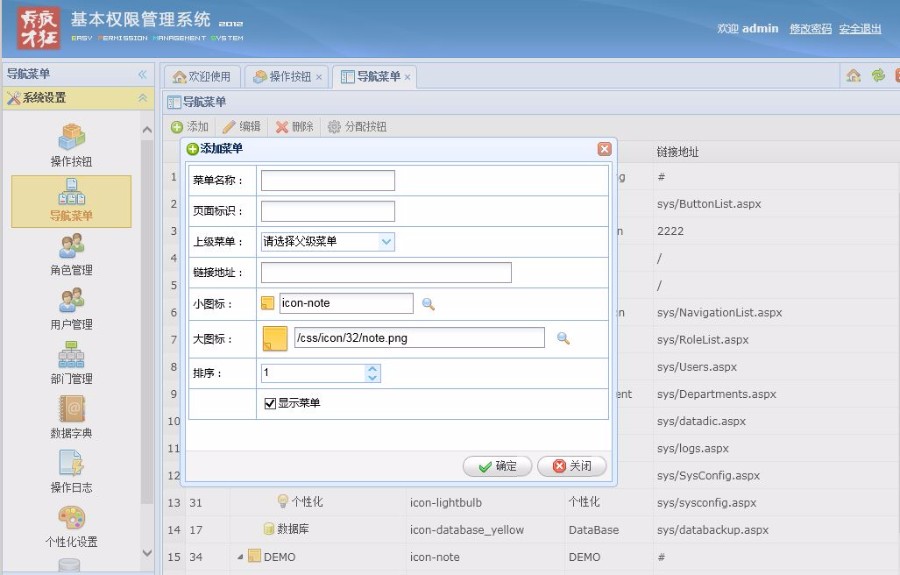Increase the 排序 spinner value

tap(373, 369)
